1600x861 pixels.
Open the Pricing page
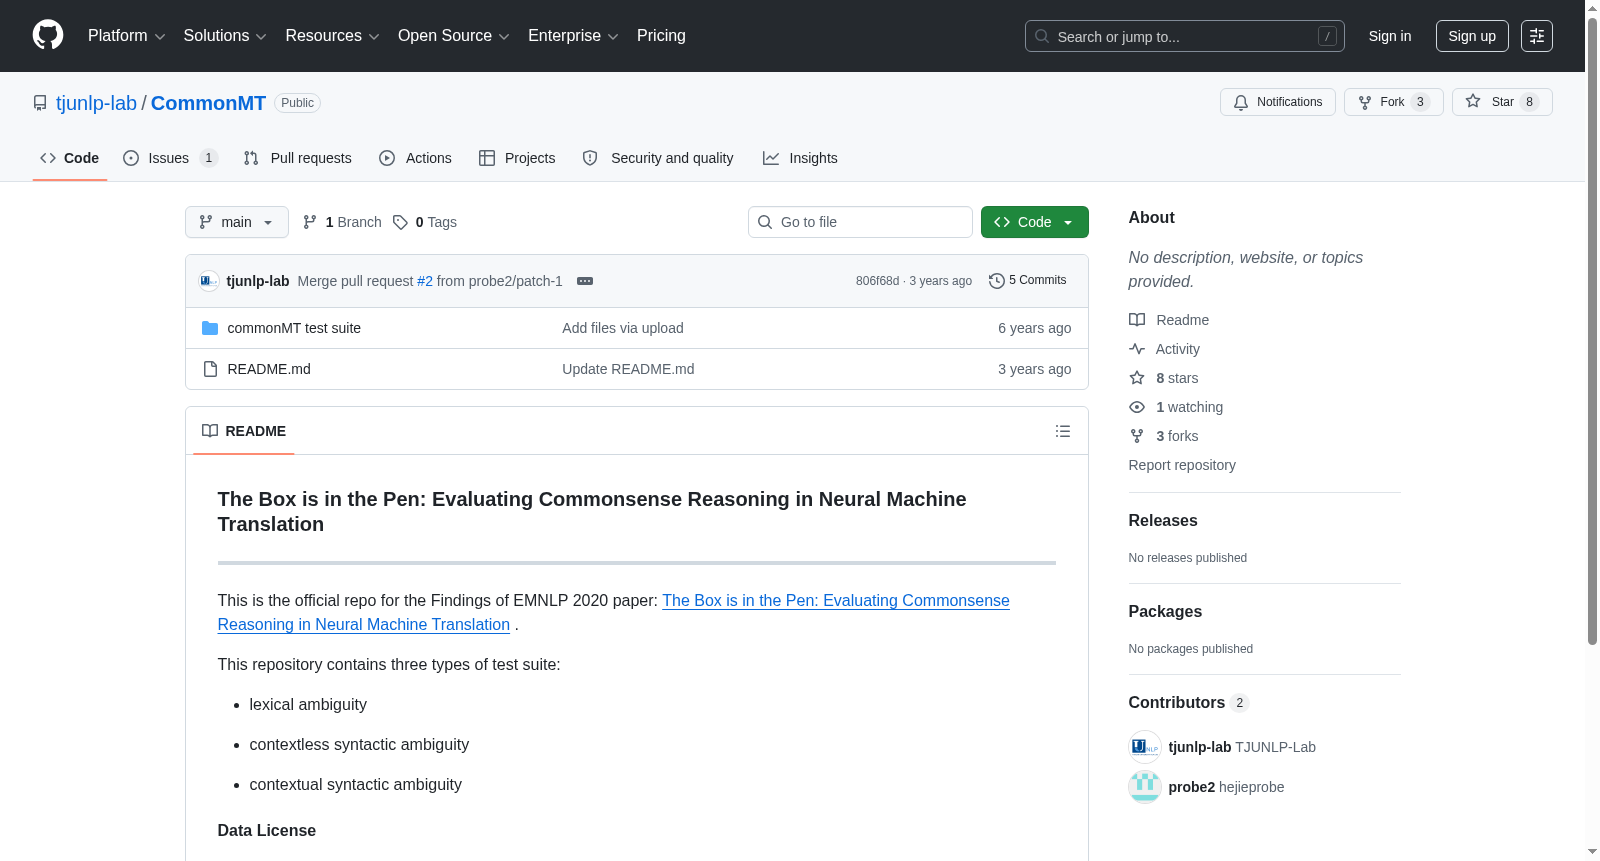(x=661, y=36)
